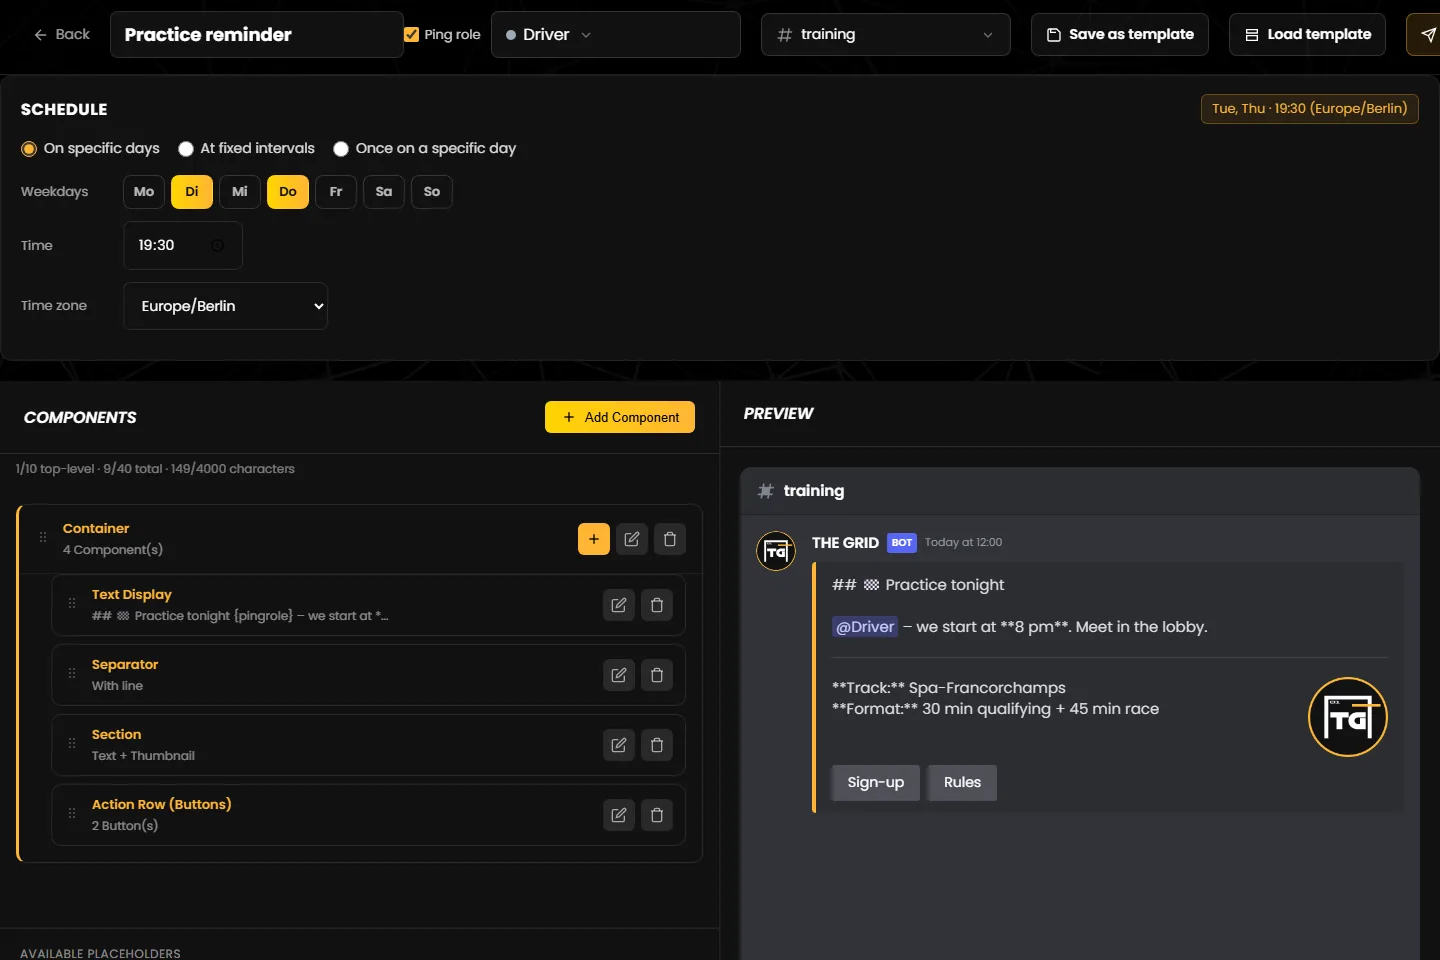Edit the Section component

coord(619,745)
